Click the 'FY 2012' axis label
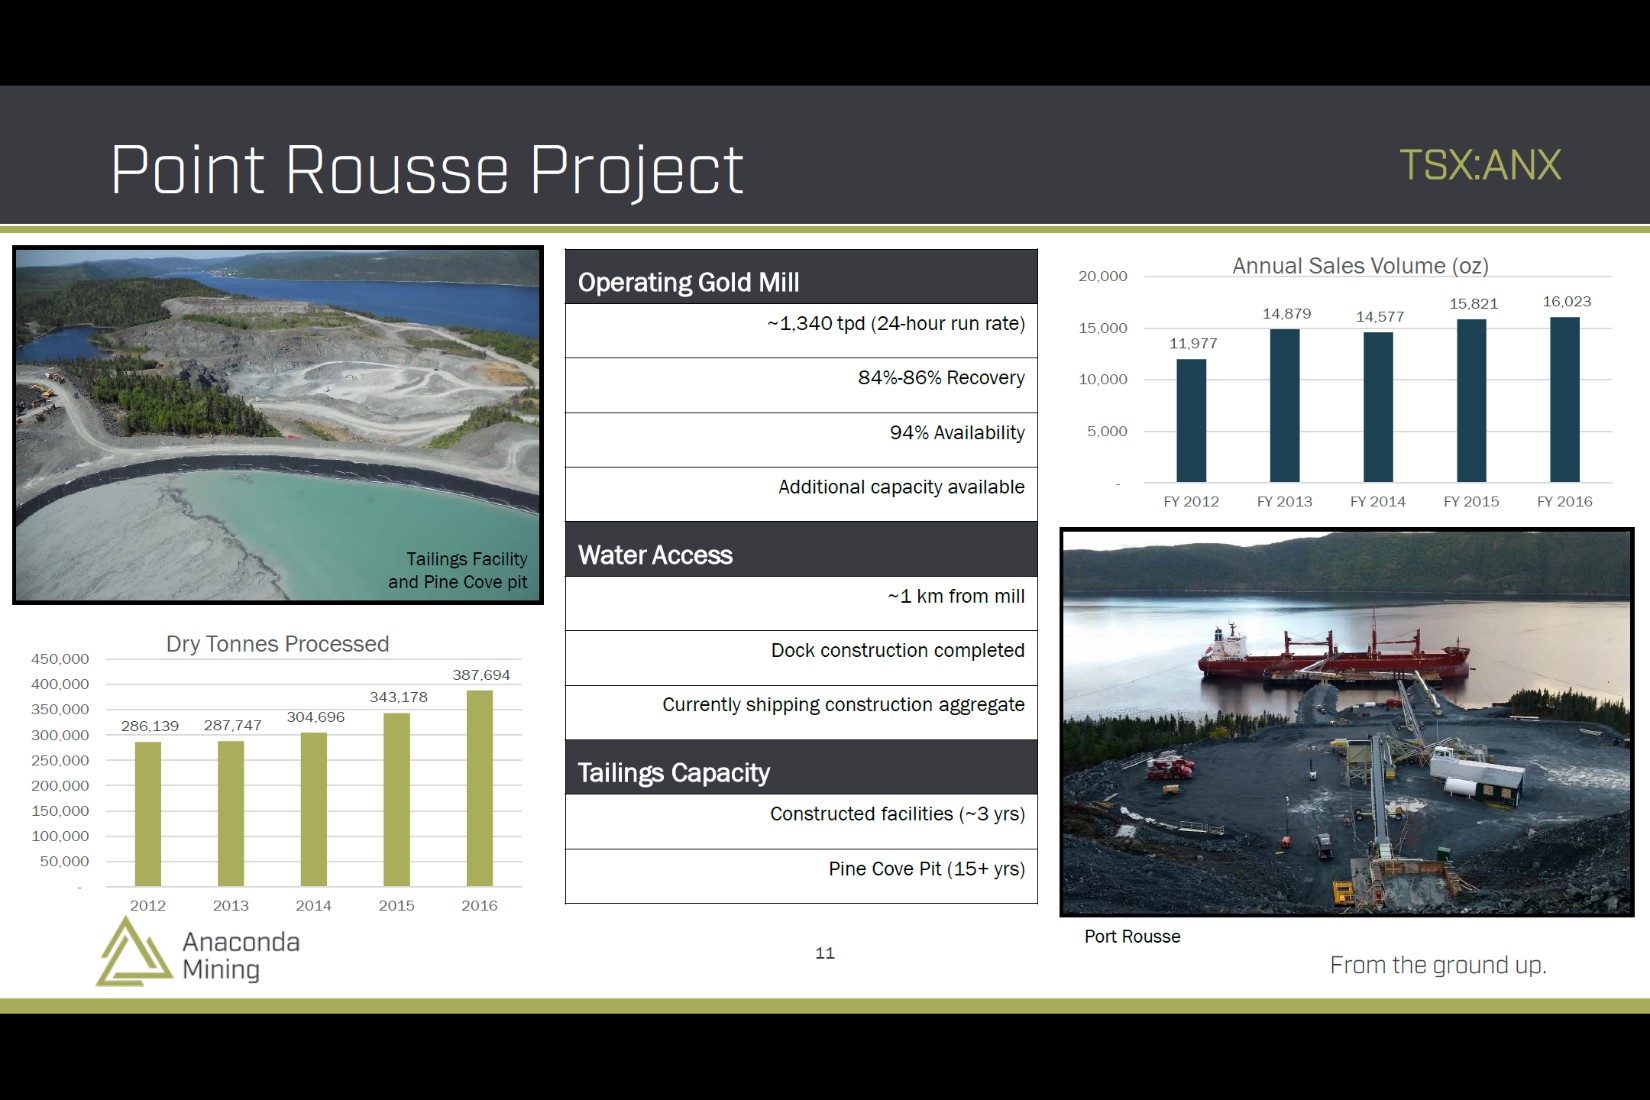The width and height of the screenshot is (1650, 1100). tap(1191, 501)
